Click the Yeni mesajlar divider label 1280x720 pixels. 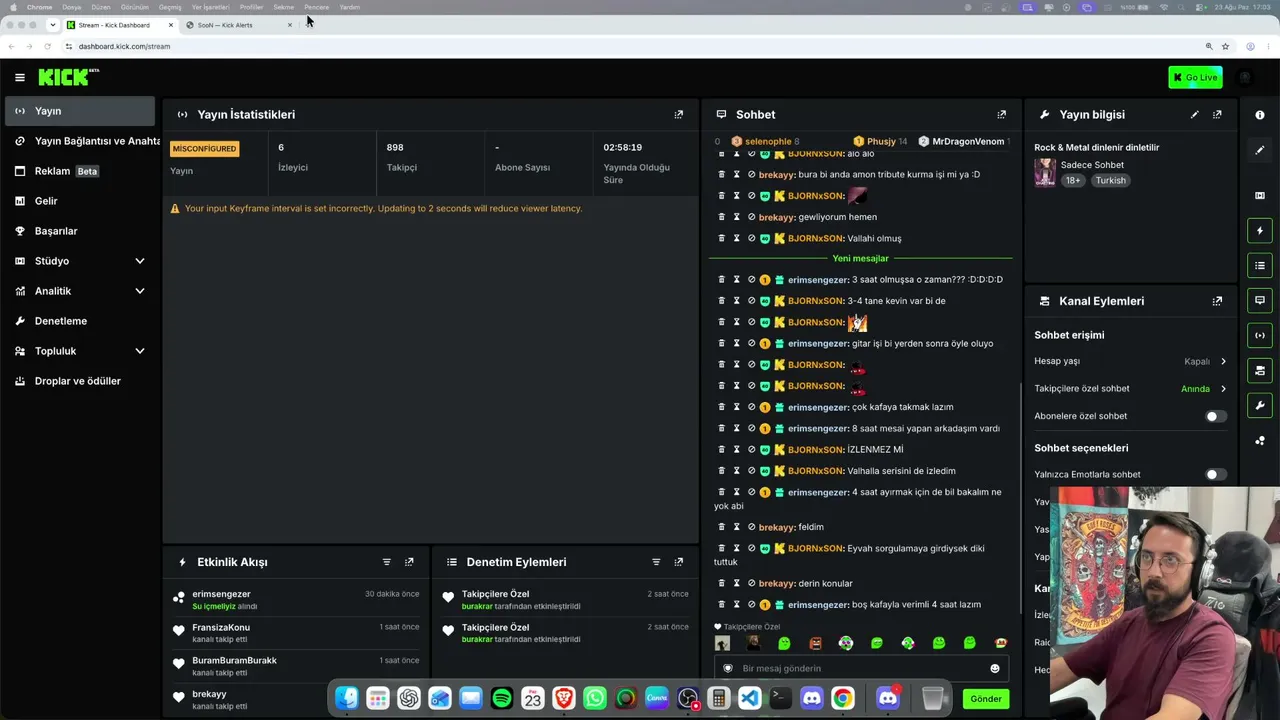click(x=860, y=258)
